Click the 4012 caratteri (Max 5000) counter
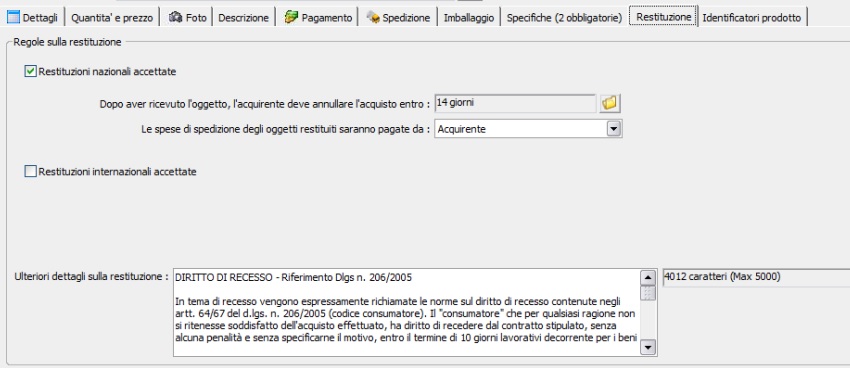Screen dimensions: 850x368 pos(756,277)
